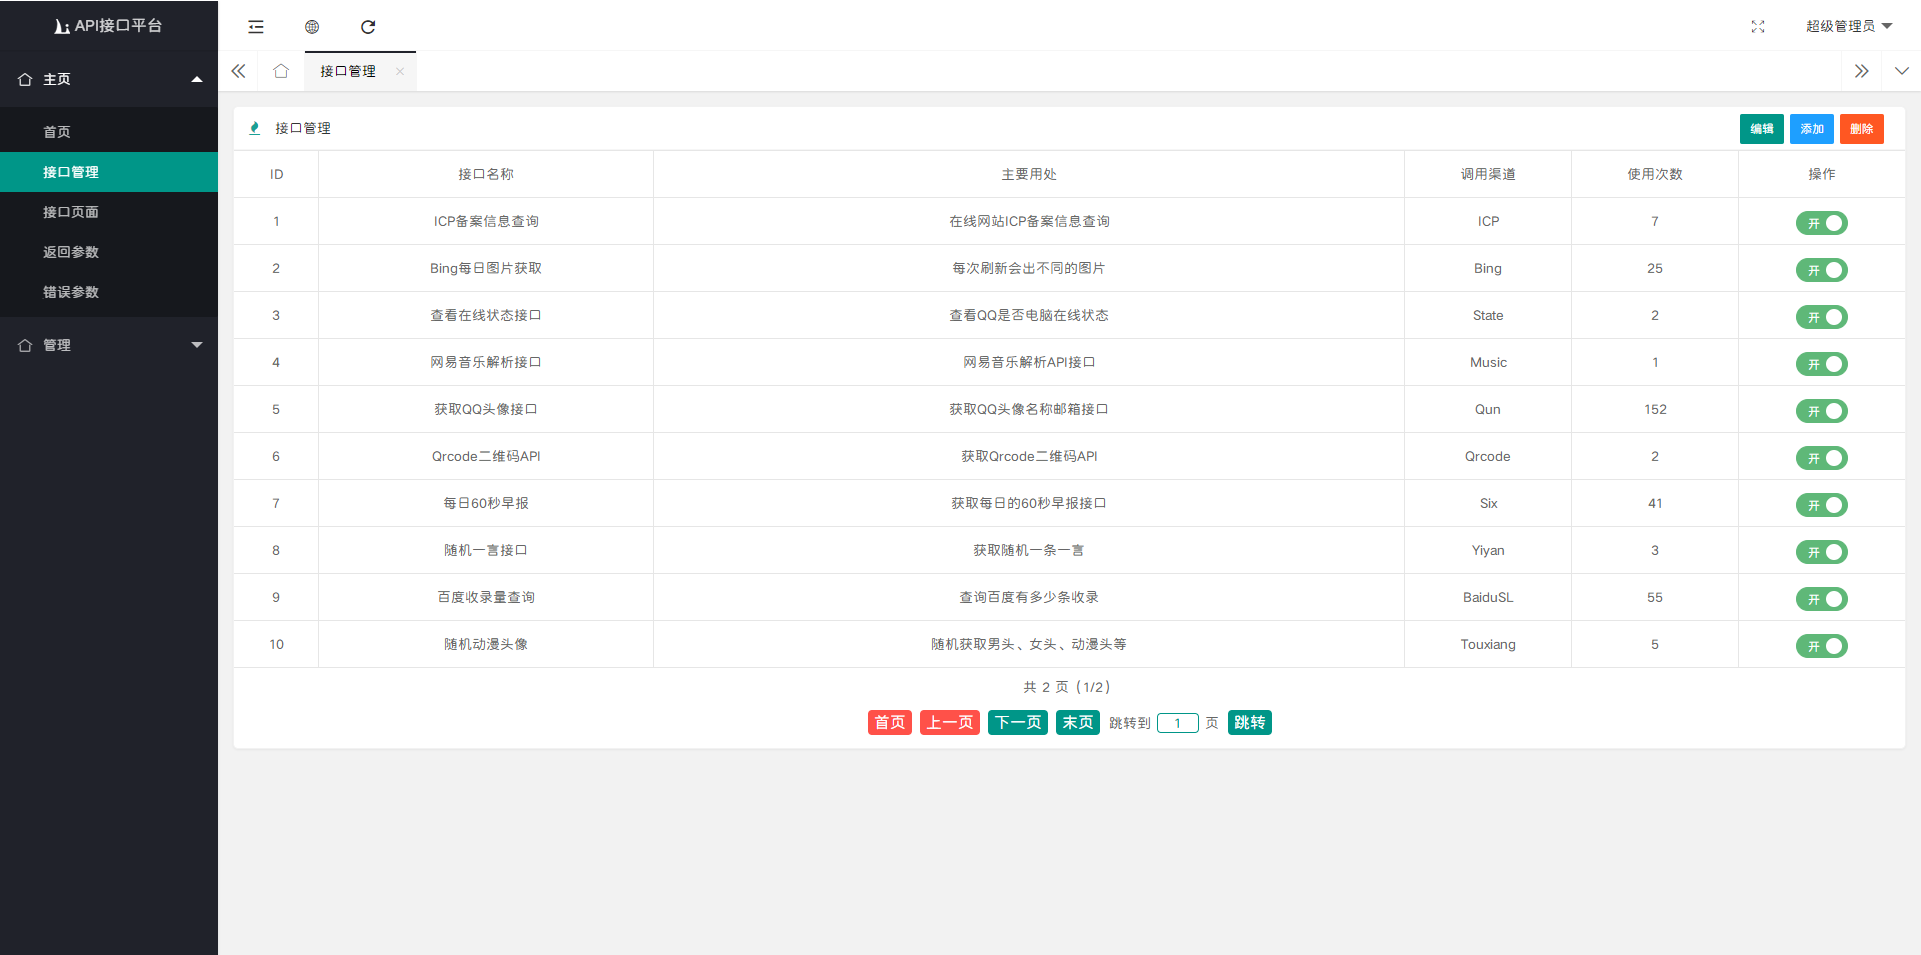The image size is (1921, 955).
Task: Open 首页 in the sidebar
Action: point(109,132)
